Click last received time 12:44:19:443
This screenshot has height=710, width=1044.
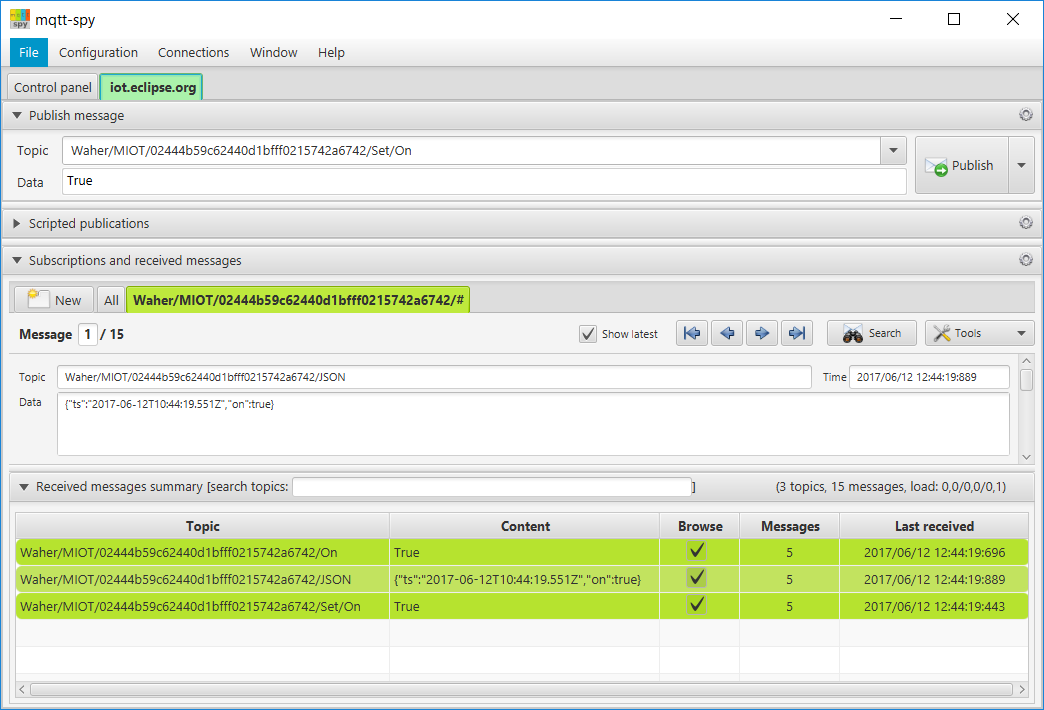click(934, 606)
